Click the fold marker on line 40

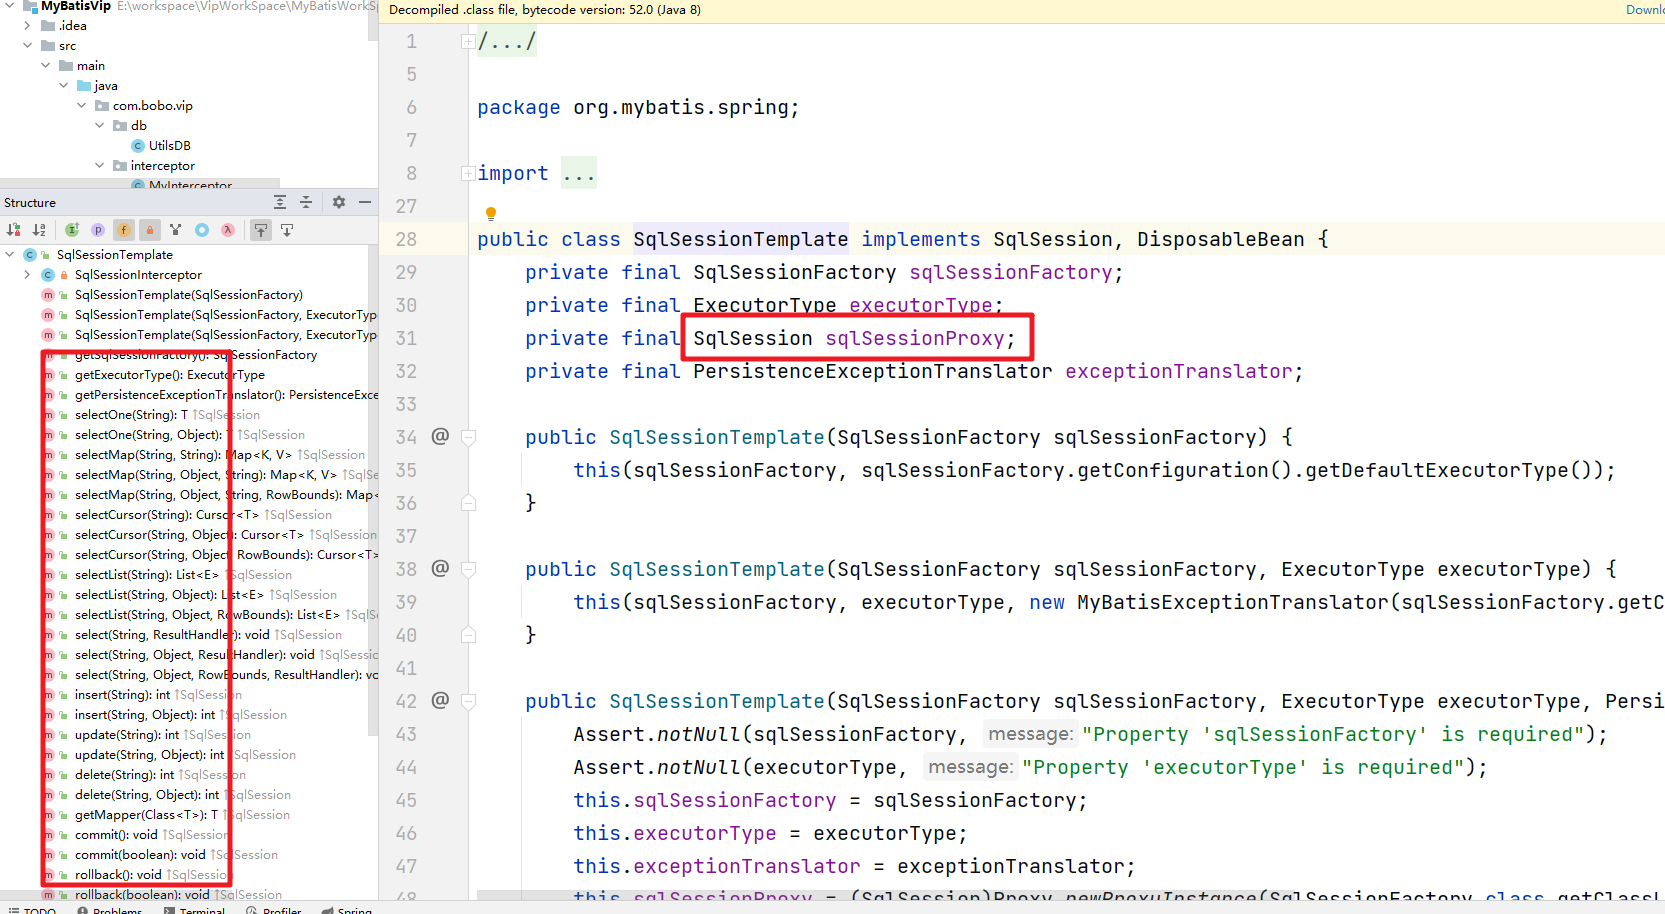pyautogui.click(x=468, y=635)
